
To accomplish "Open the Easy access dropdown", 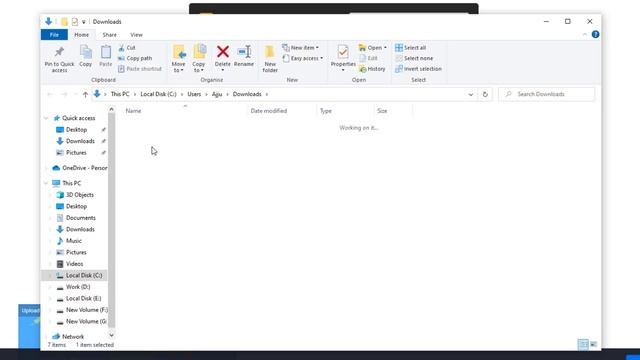I will (x=303, y=58).
